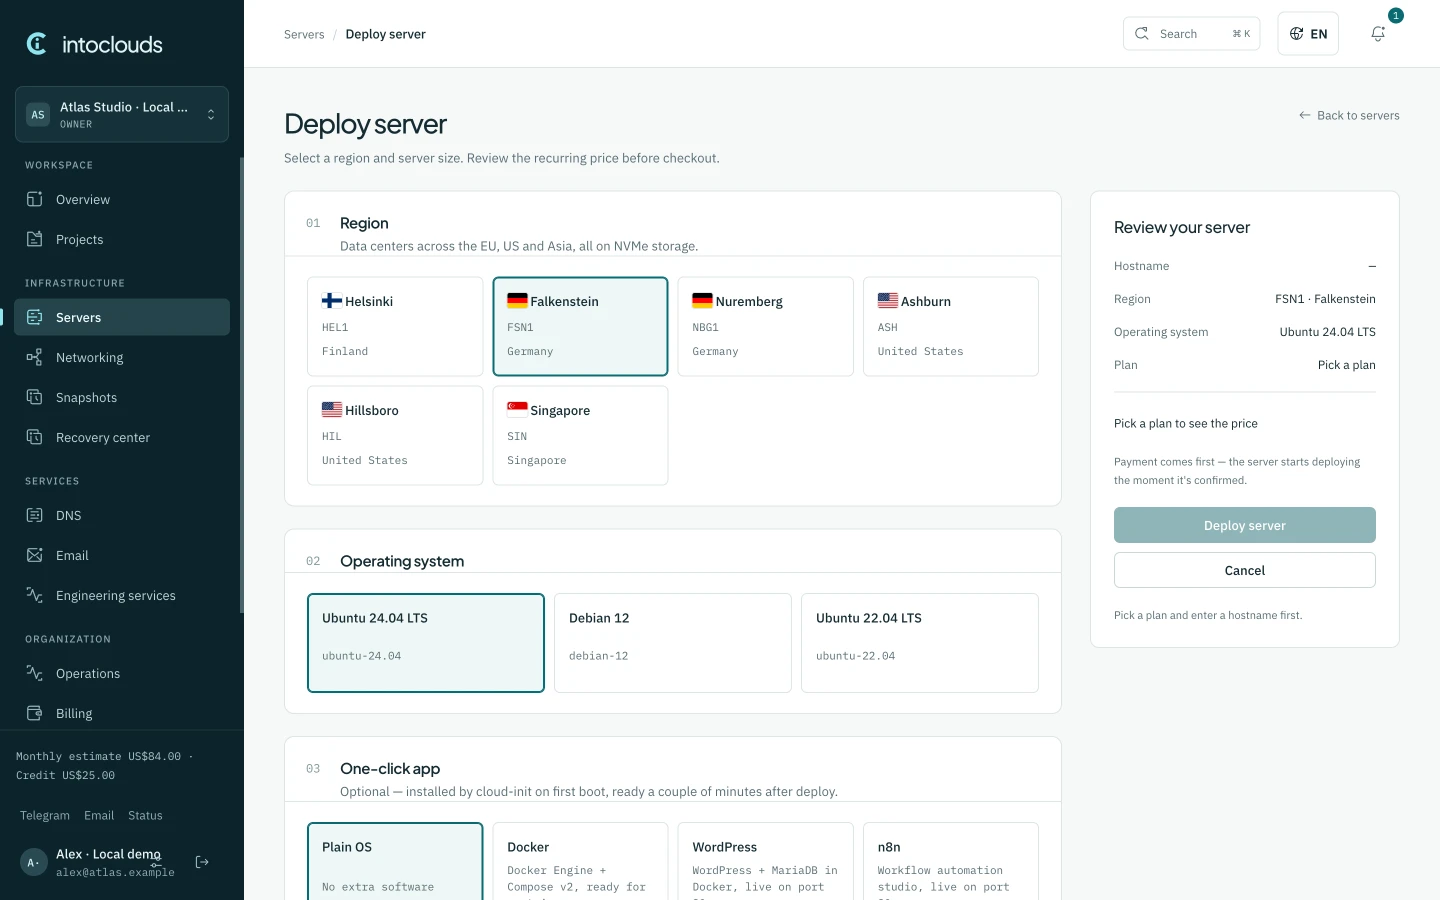This screenshot has height=900, width=1440.
Task: Click the Email envelope sidebar icon
Action: [x=35, y=555]
